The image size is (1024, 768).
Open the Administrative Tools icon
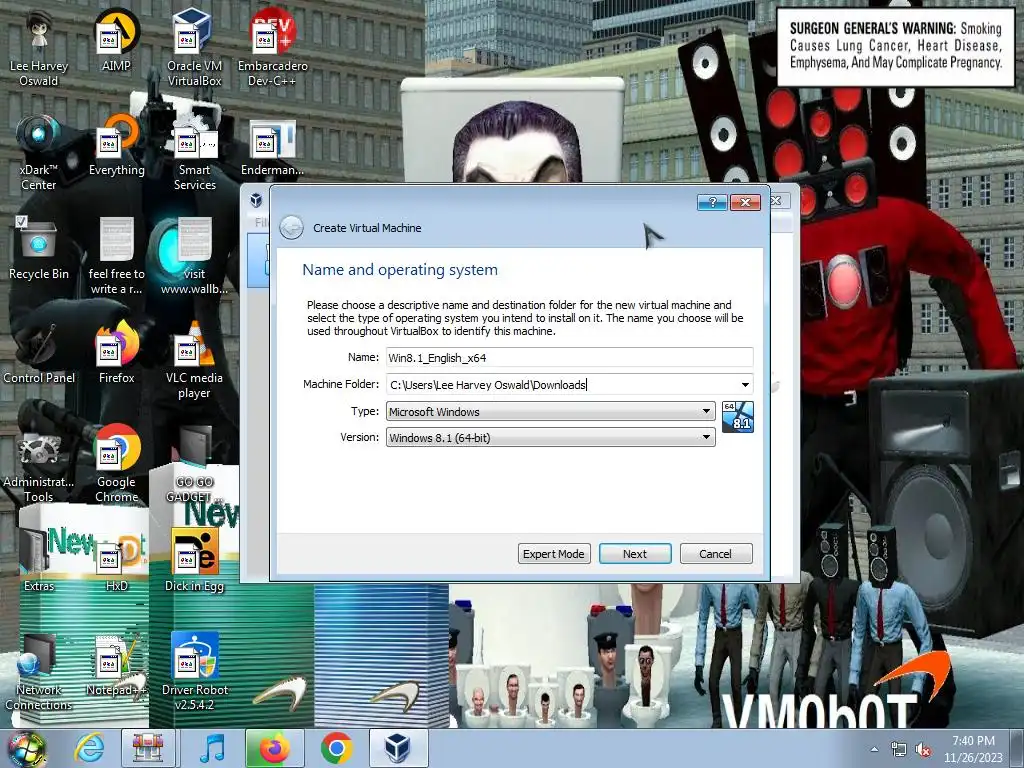click(x=39, y=465)
